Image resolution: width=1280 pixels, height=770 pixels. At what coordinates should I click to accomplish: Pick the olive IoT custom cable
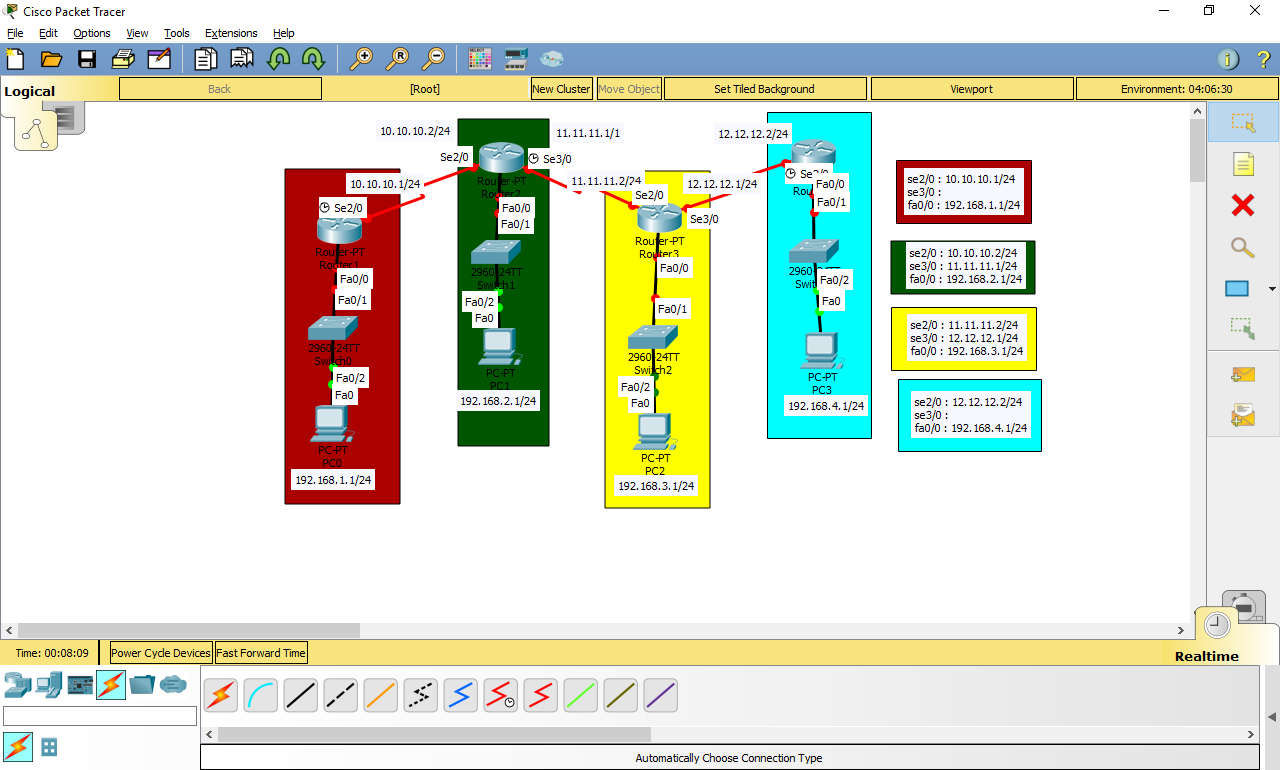[x=620, y=694]
